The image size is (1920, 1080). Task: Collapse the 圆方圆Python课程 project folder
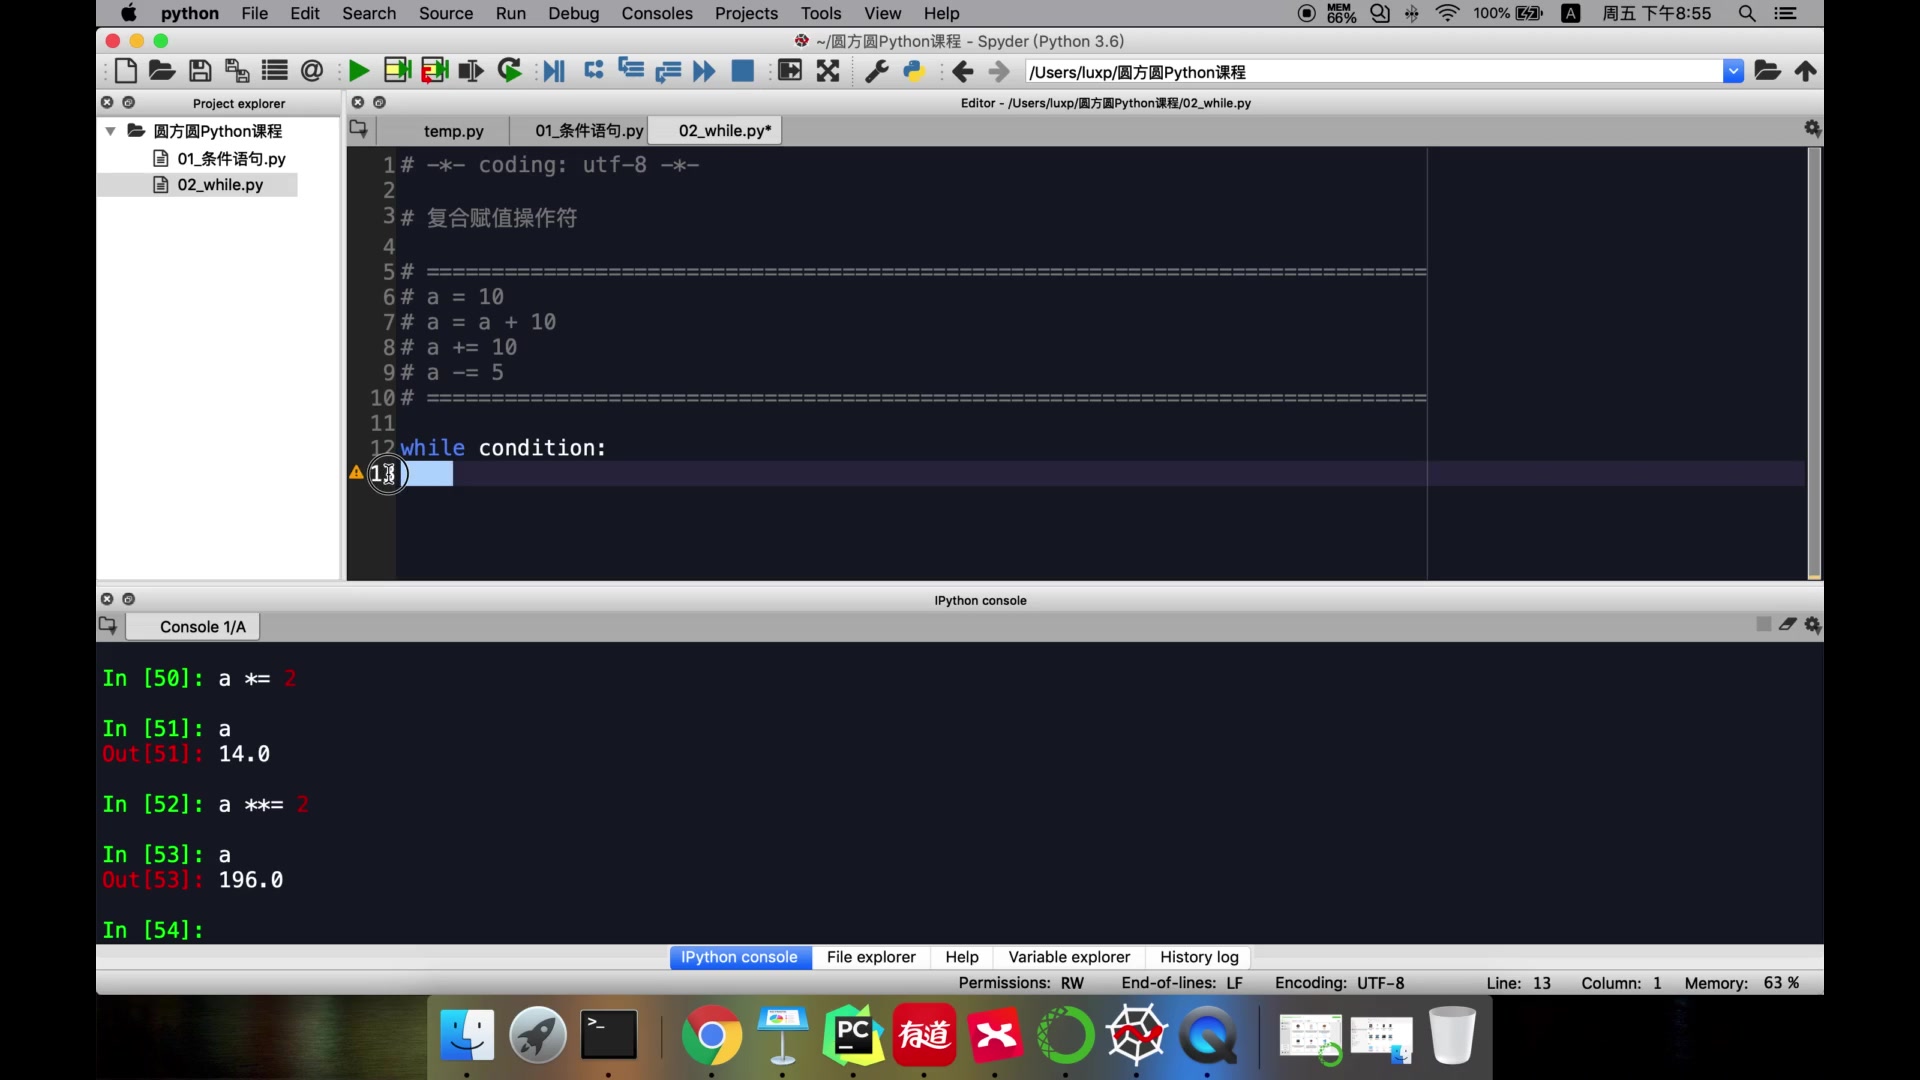pos(111,131)
